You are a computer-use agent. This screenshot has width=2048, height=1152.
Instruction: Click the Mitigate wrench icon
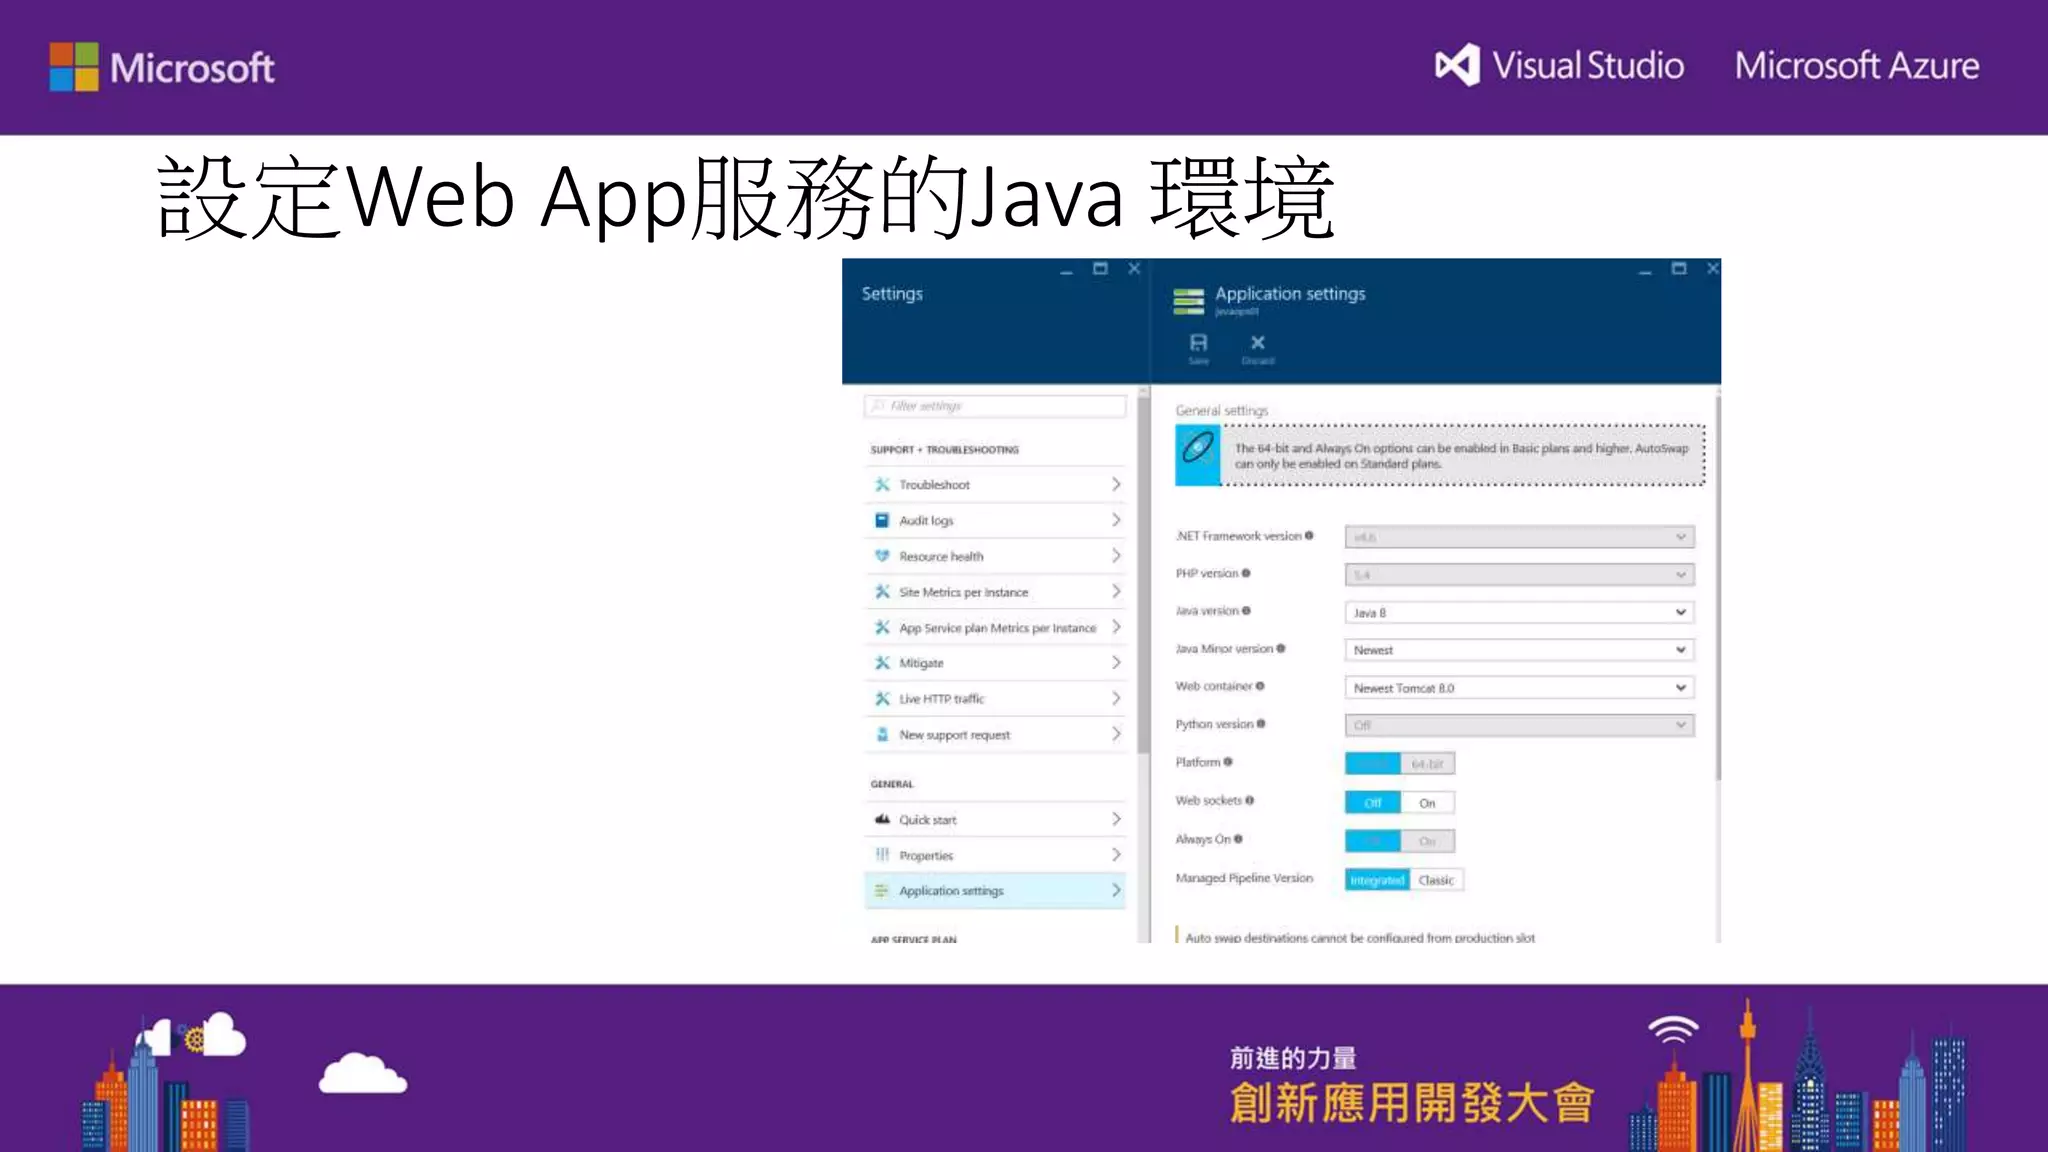pyautogui.click(x=882, y=663)
